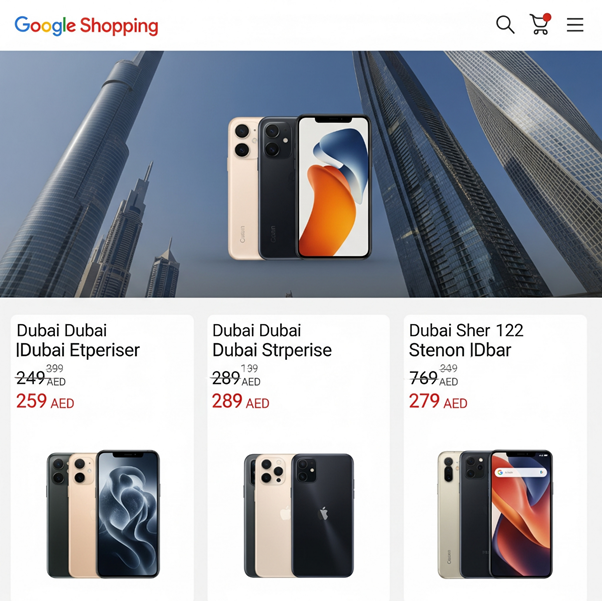602x601 pixels.
Task: Open the Dubai Sher 122 product title
Action: coord(466,340)
